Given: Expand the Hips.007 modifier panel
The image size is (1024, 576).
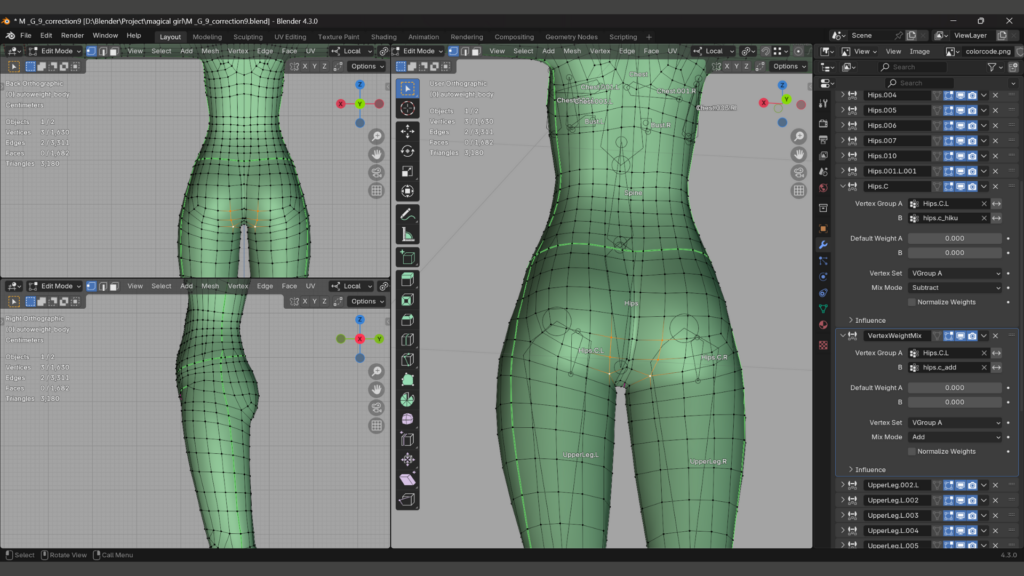Looking at the screenshot, I should pyautogui.click(x=843, y=141).
